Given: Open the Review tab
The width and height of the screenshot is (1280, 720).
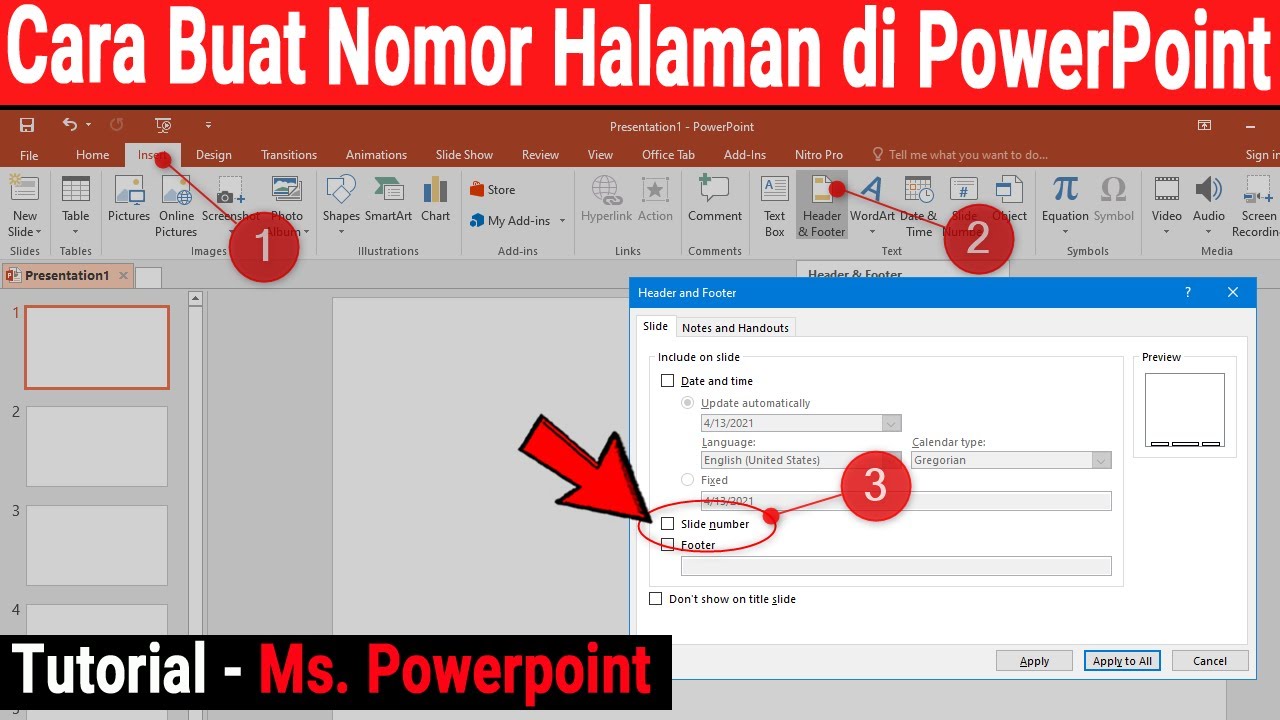Looking at the screenshot, I should pyautogui.click(x=540, y=155).
